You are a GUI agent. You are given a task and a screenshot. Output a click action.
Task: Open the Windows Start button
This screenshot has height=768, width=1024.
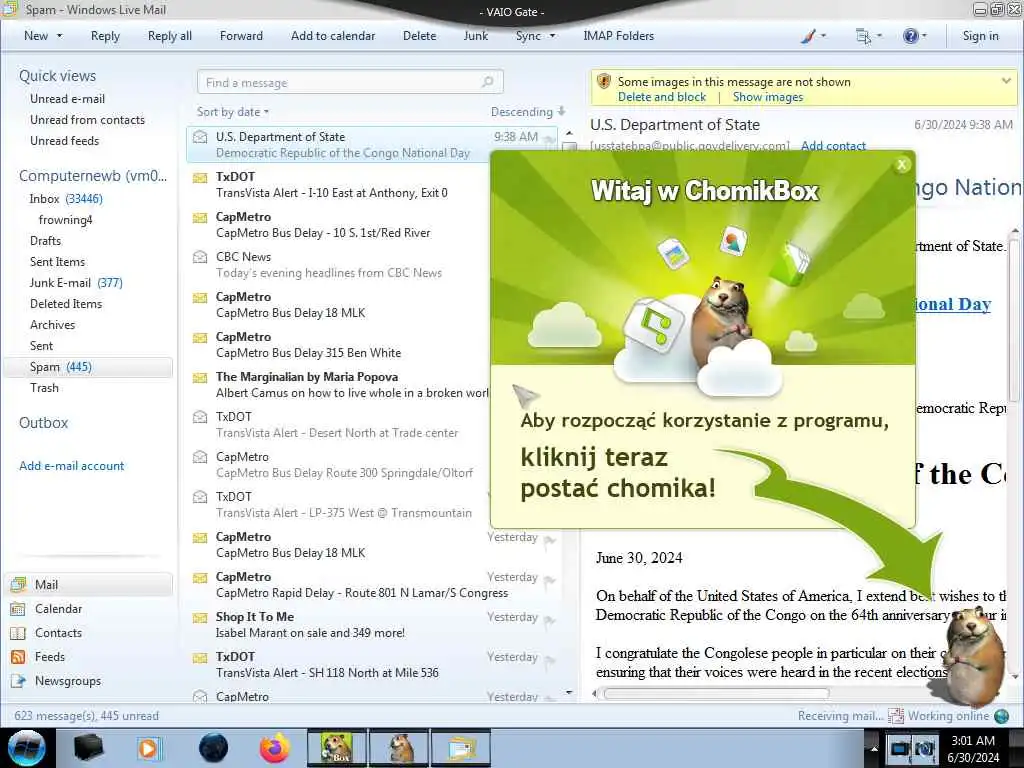26,748
